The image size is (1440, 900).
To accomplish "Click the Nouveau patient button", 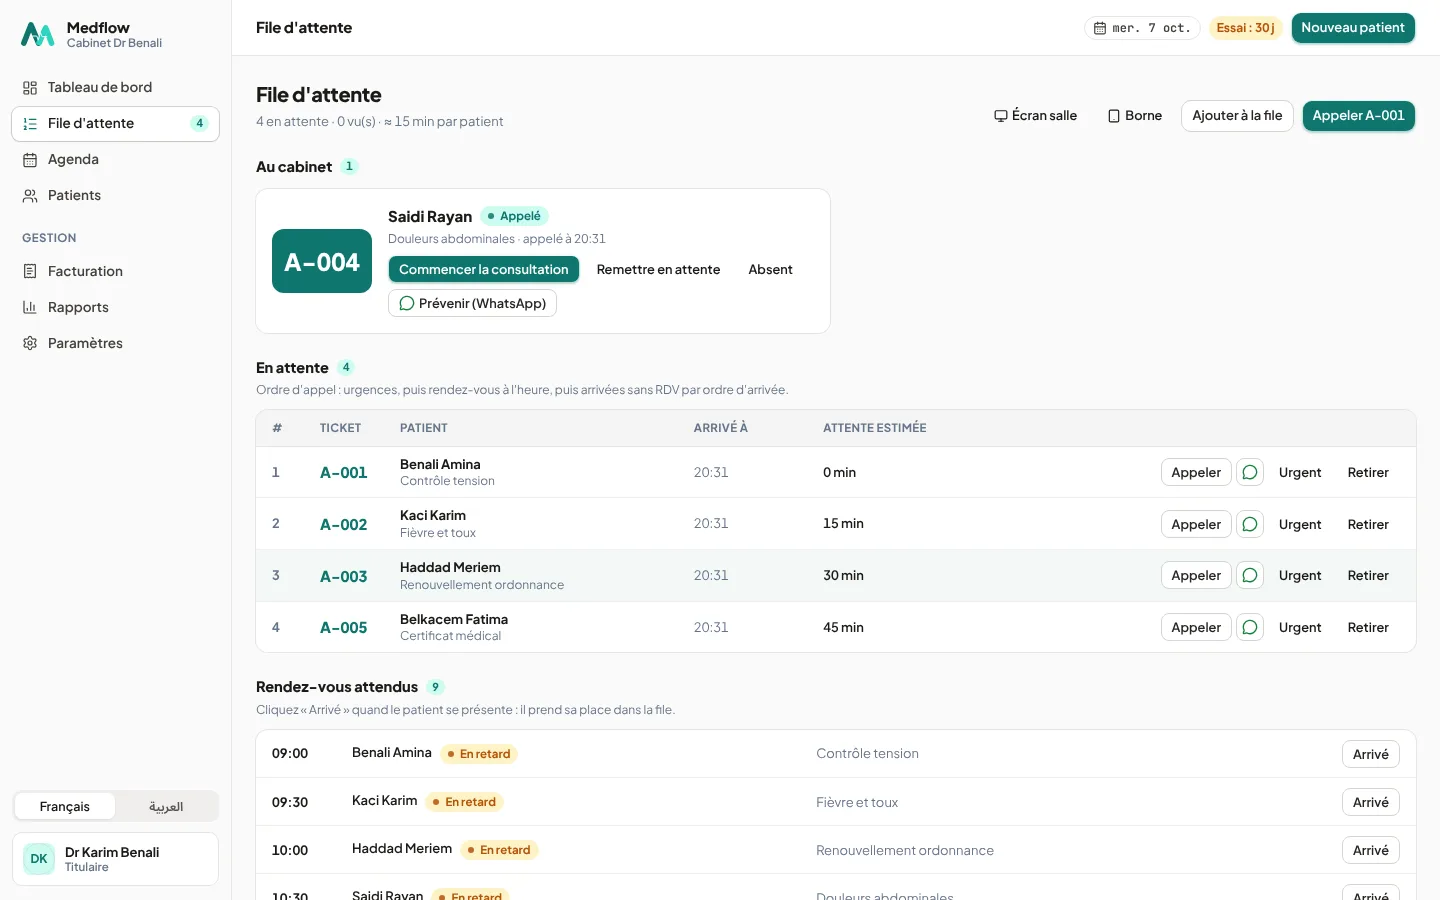I will coord(1353,28).
